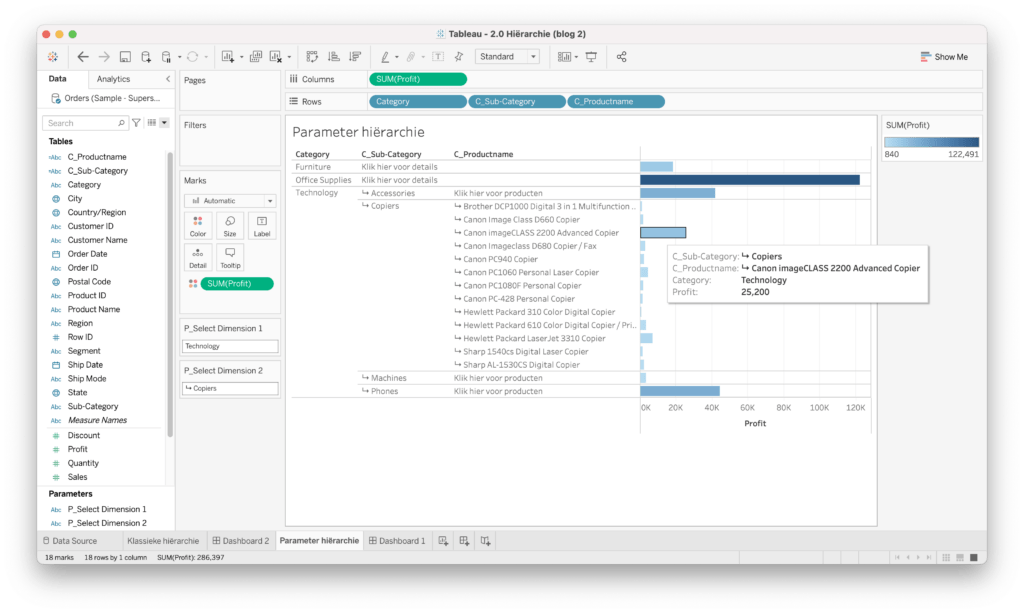
Task: Click the Save workbook icon in toolbar
Action: 125,57
